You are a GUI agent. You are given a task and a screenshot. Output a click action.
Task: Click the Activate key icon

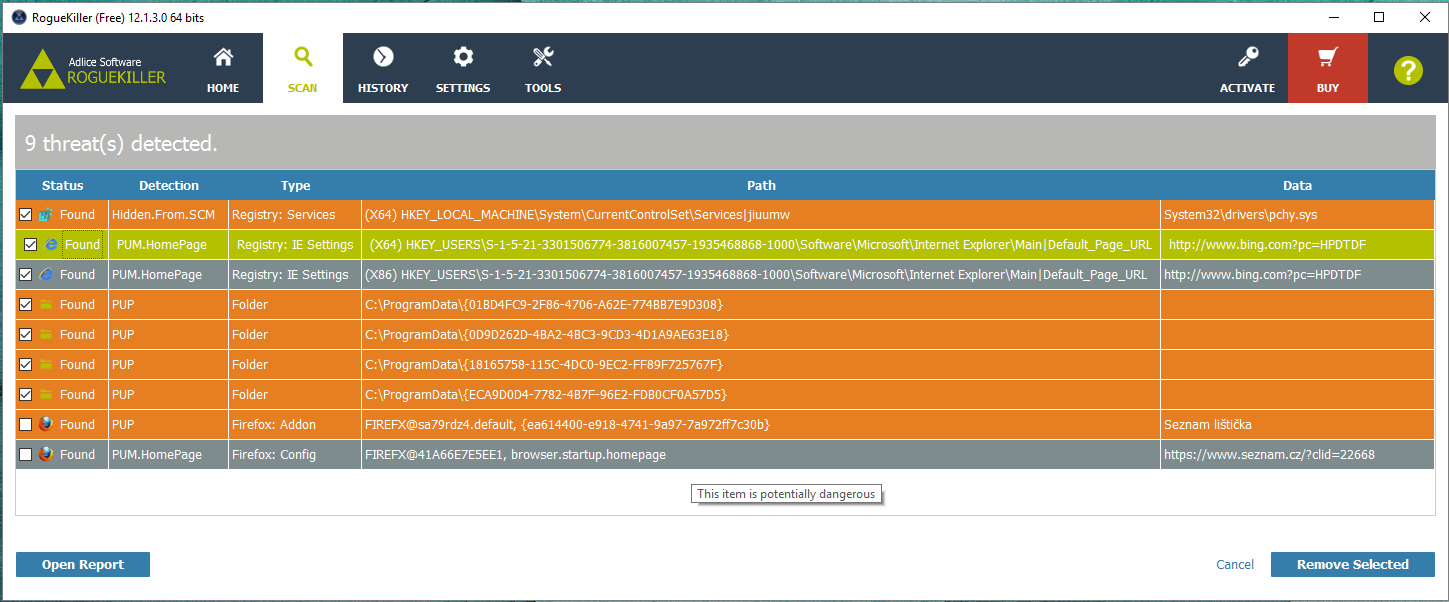click(1248, 57)
